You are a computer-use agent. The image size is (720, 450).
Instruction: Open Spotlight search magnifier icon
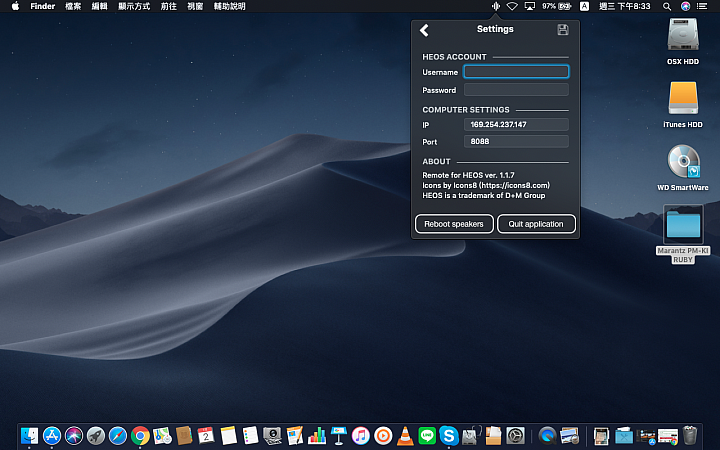point(667,6)
